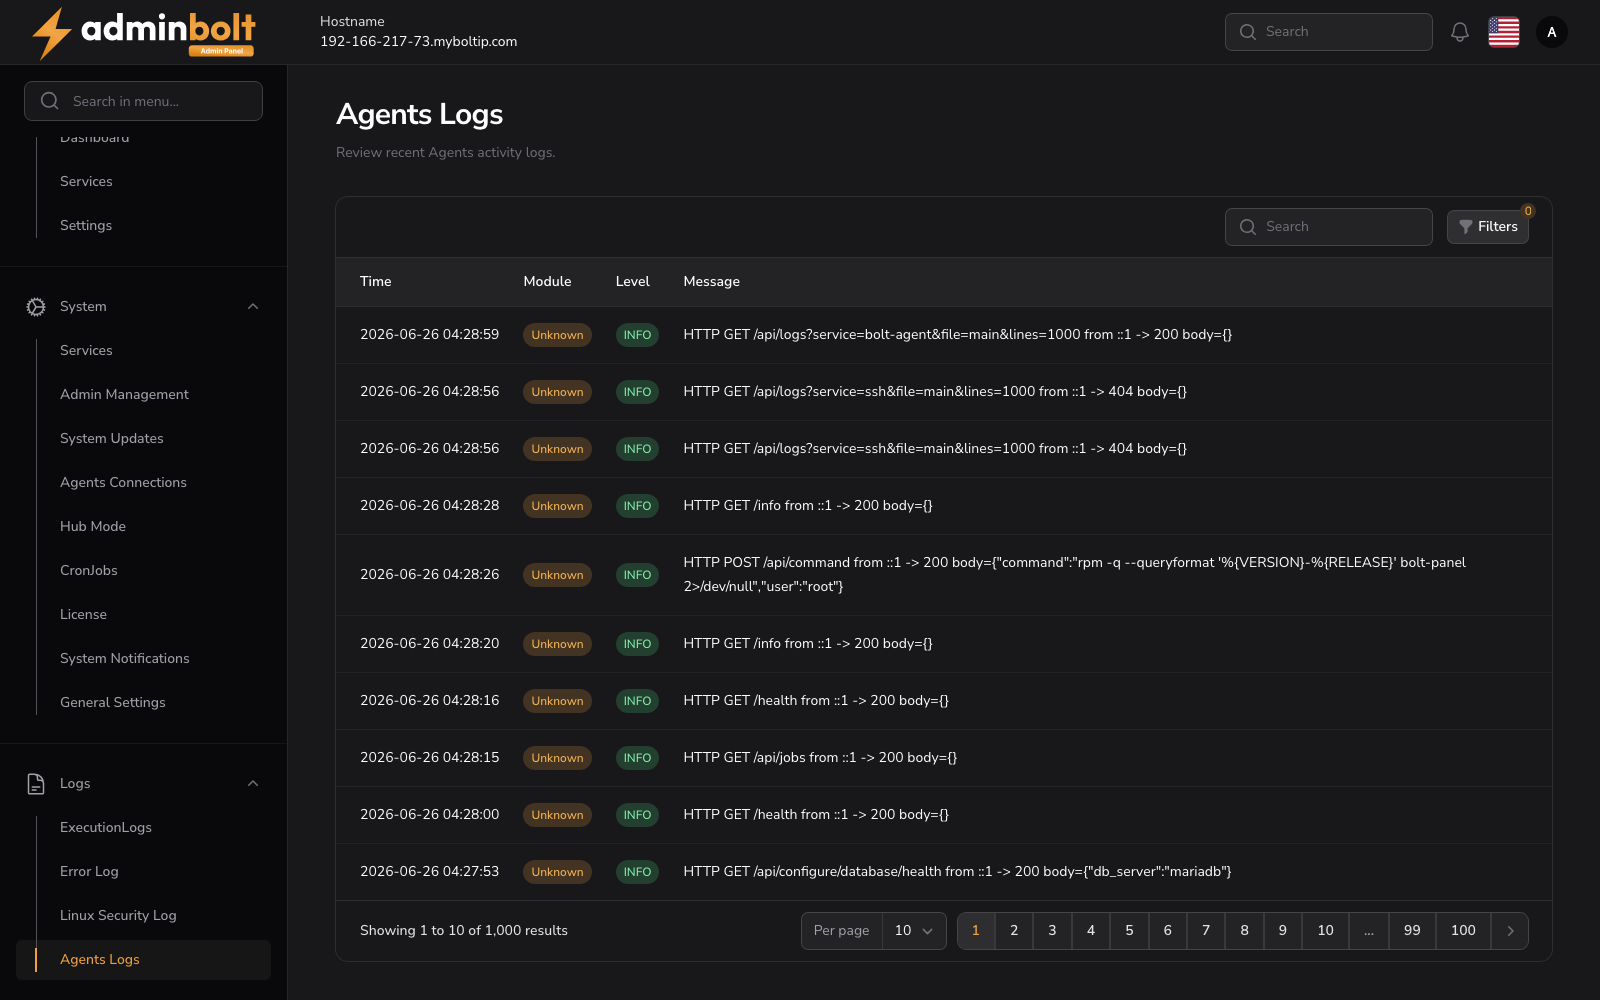1600x1000 pixels.
Task: Open the notifications bell
Action: coord(1460,32)
